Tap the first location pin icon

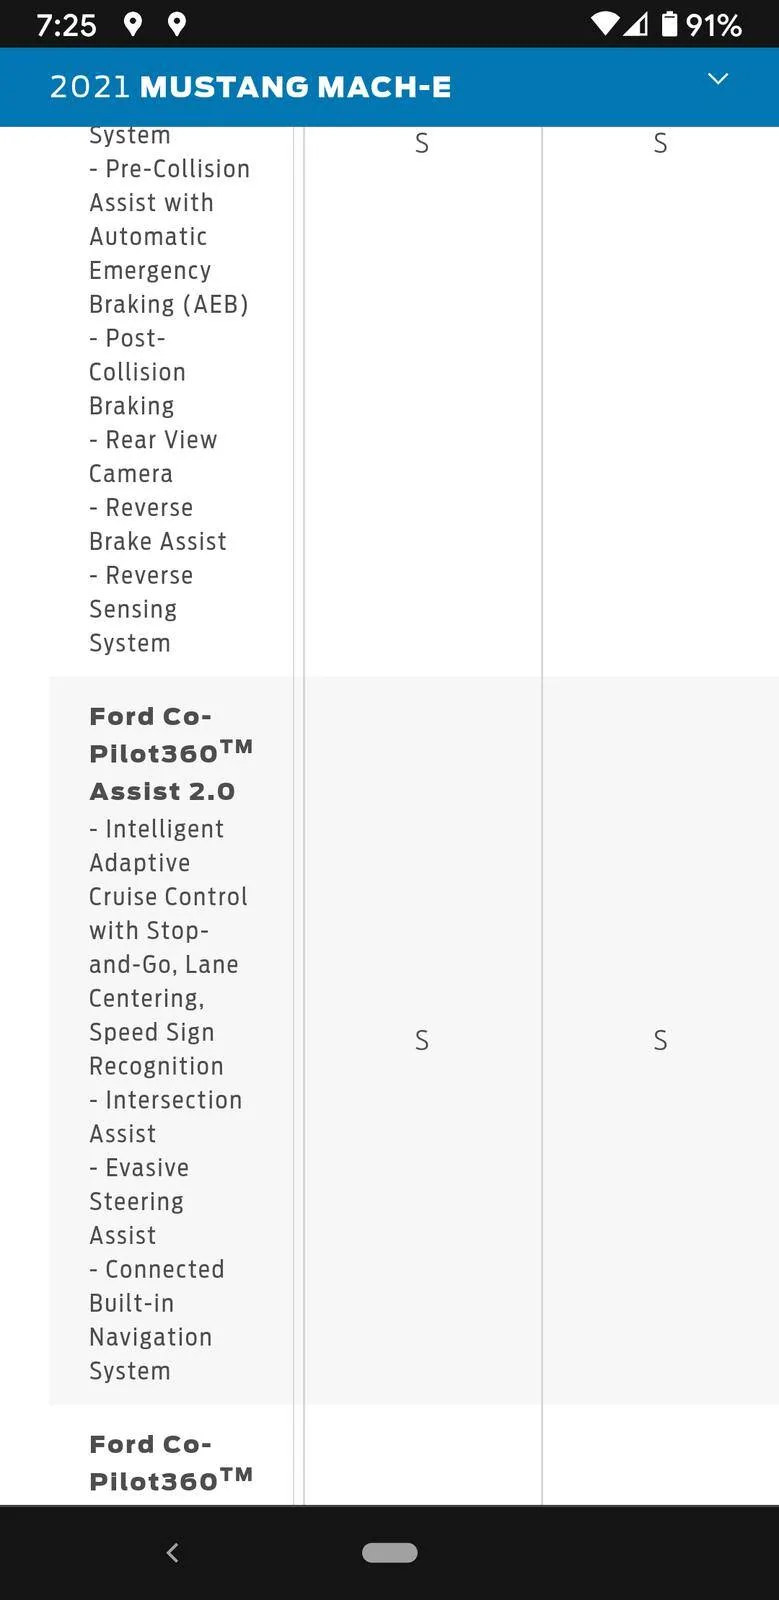point(132,24)
